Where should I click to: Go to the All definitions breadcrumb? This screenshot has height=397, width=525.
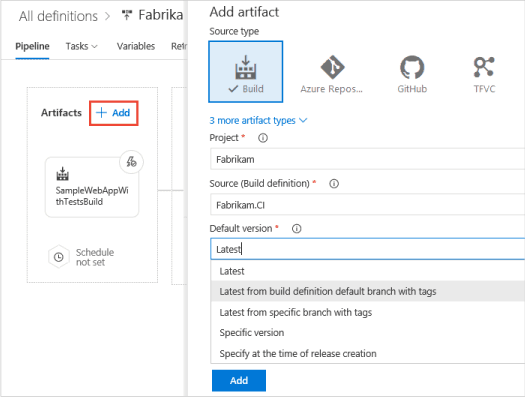tap(58, 16)
